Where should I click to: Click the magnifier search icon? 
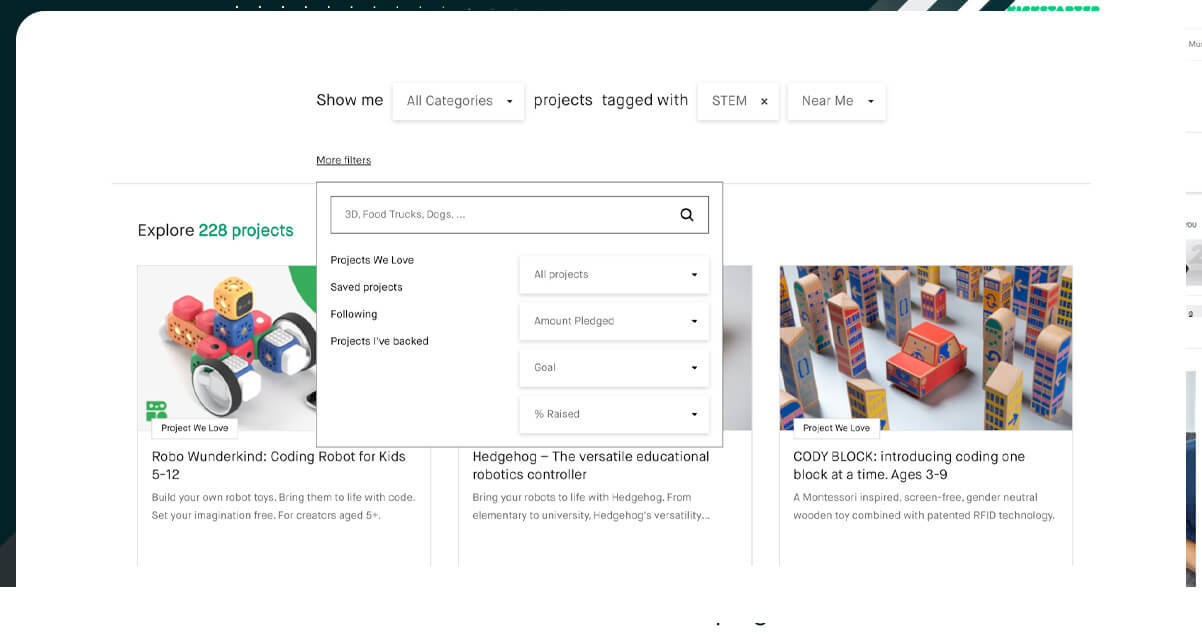pos(687,214)
